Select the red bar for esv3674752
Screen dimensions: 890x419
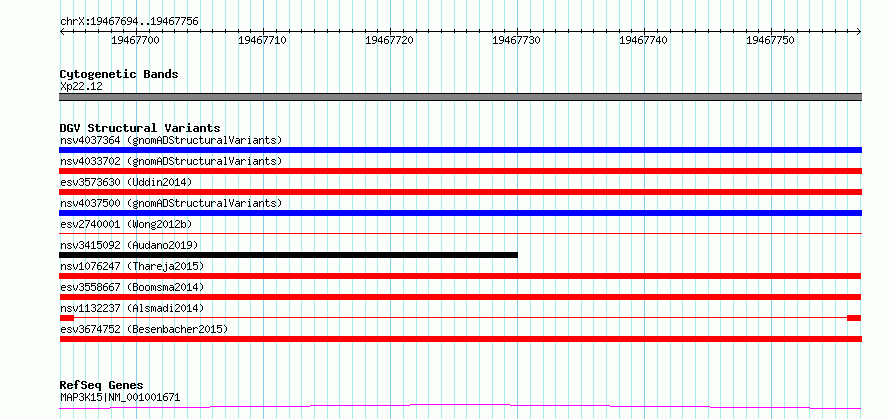pyautogui.click(x=460, y=339)
